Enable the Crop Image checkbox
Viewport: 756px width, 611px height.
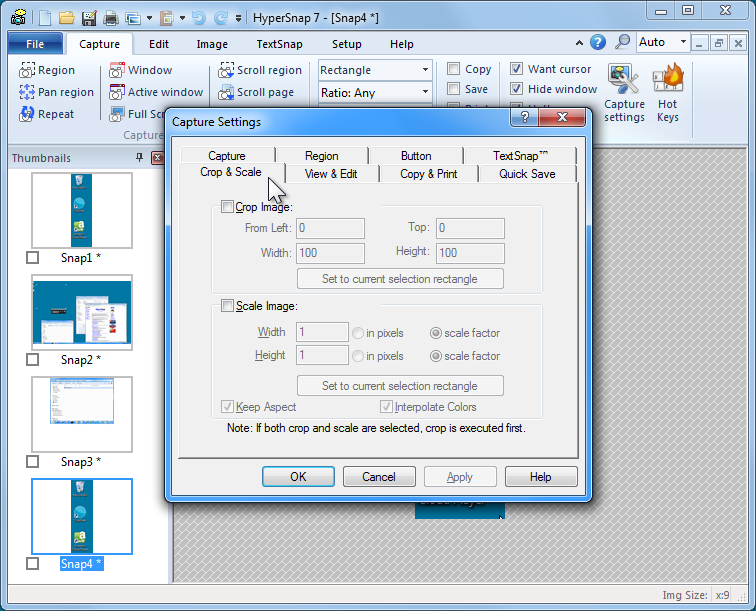click(226, 207)
